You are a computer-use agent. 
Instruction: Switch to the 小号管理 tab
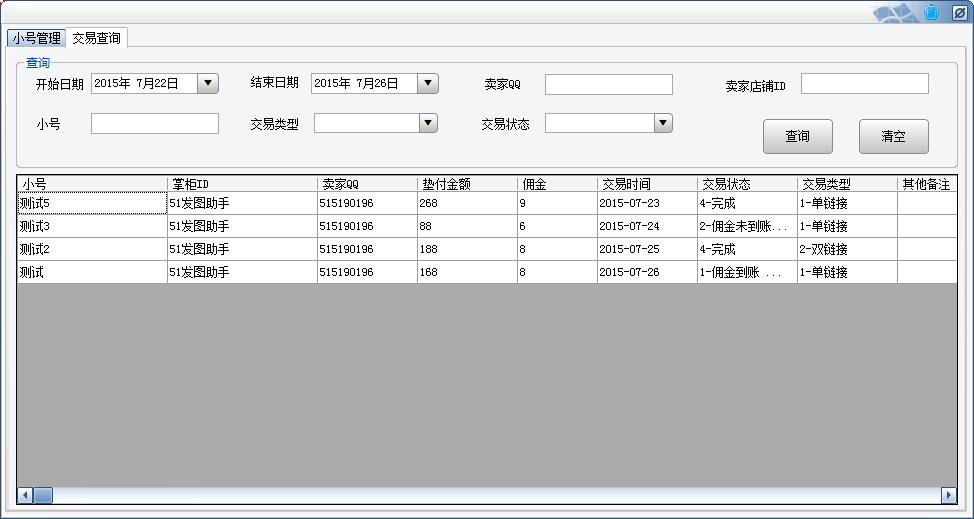37,38
